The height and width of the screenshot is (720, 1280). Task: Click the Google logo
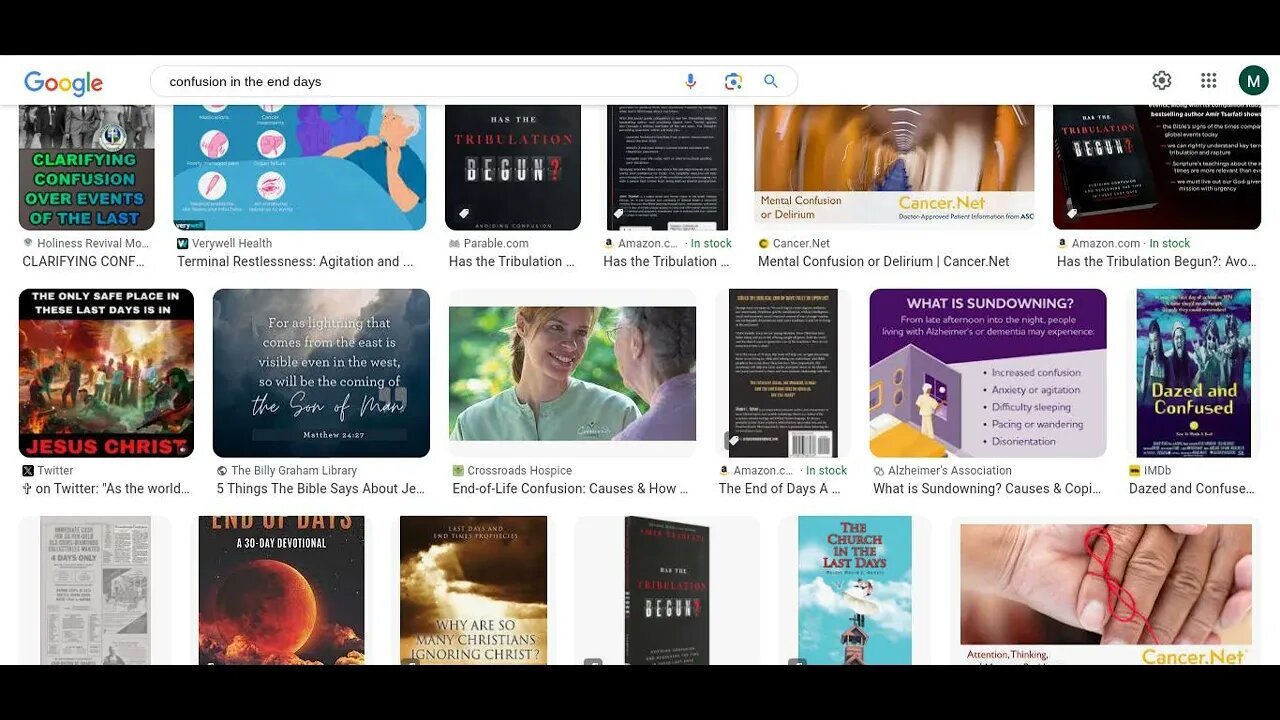click(x=64, y=82)
